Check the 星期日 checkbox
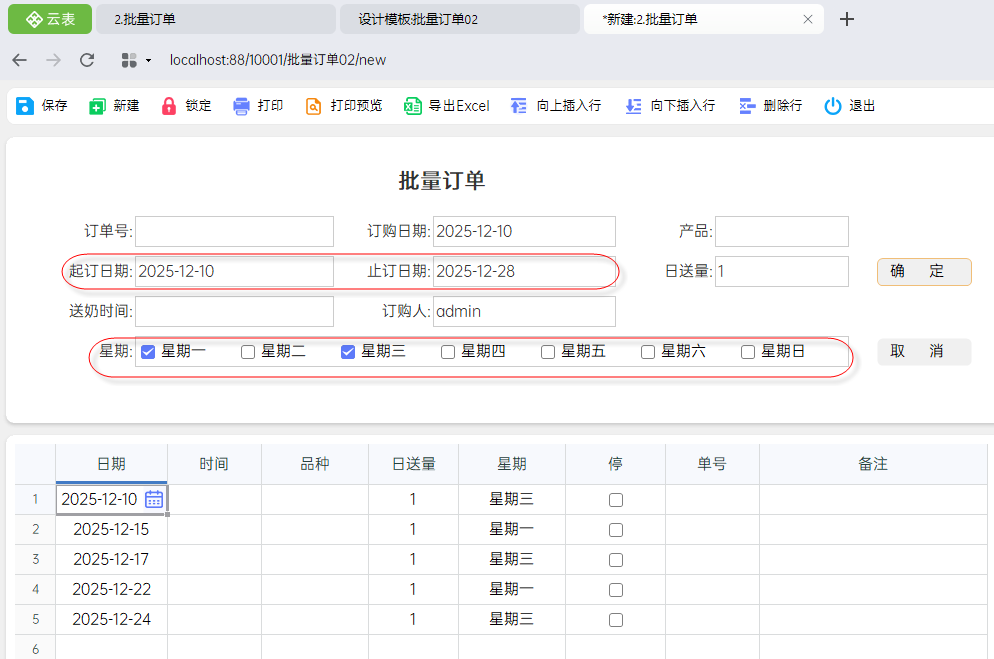The width and height of the screenshot is (994, 659). (747, 352)
